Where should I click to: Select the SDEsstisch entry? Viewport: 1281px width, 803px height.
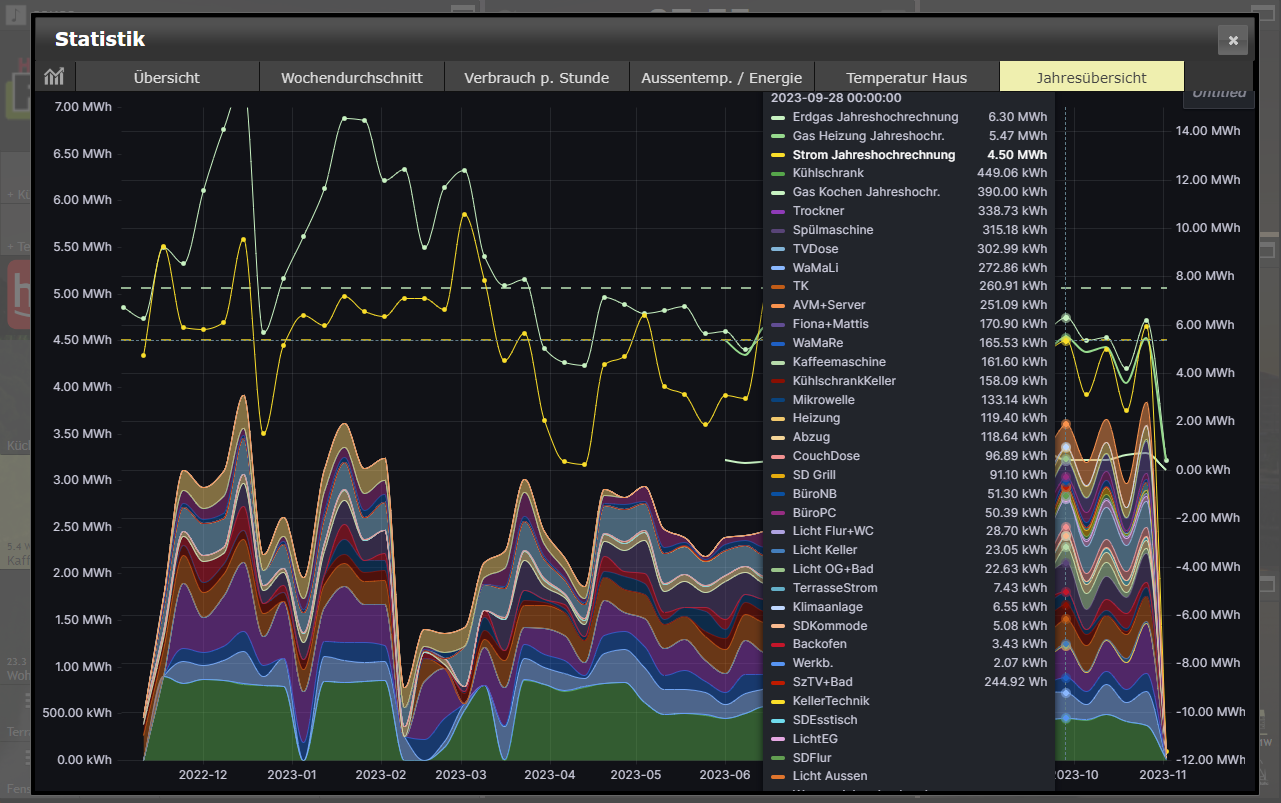point(909,720)
